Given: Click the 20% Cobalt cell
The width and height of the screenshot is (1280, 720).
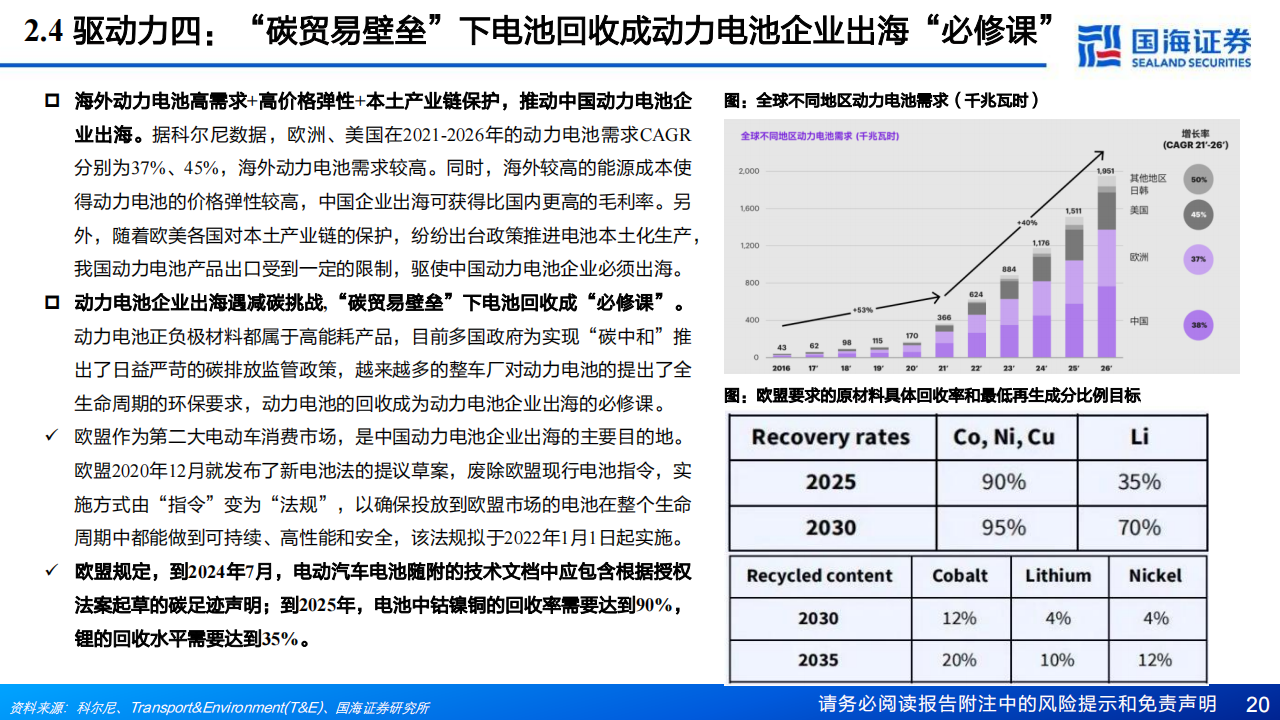Looking at the screenshot, I should (959, 661).
